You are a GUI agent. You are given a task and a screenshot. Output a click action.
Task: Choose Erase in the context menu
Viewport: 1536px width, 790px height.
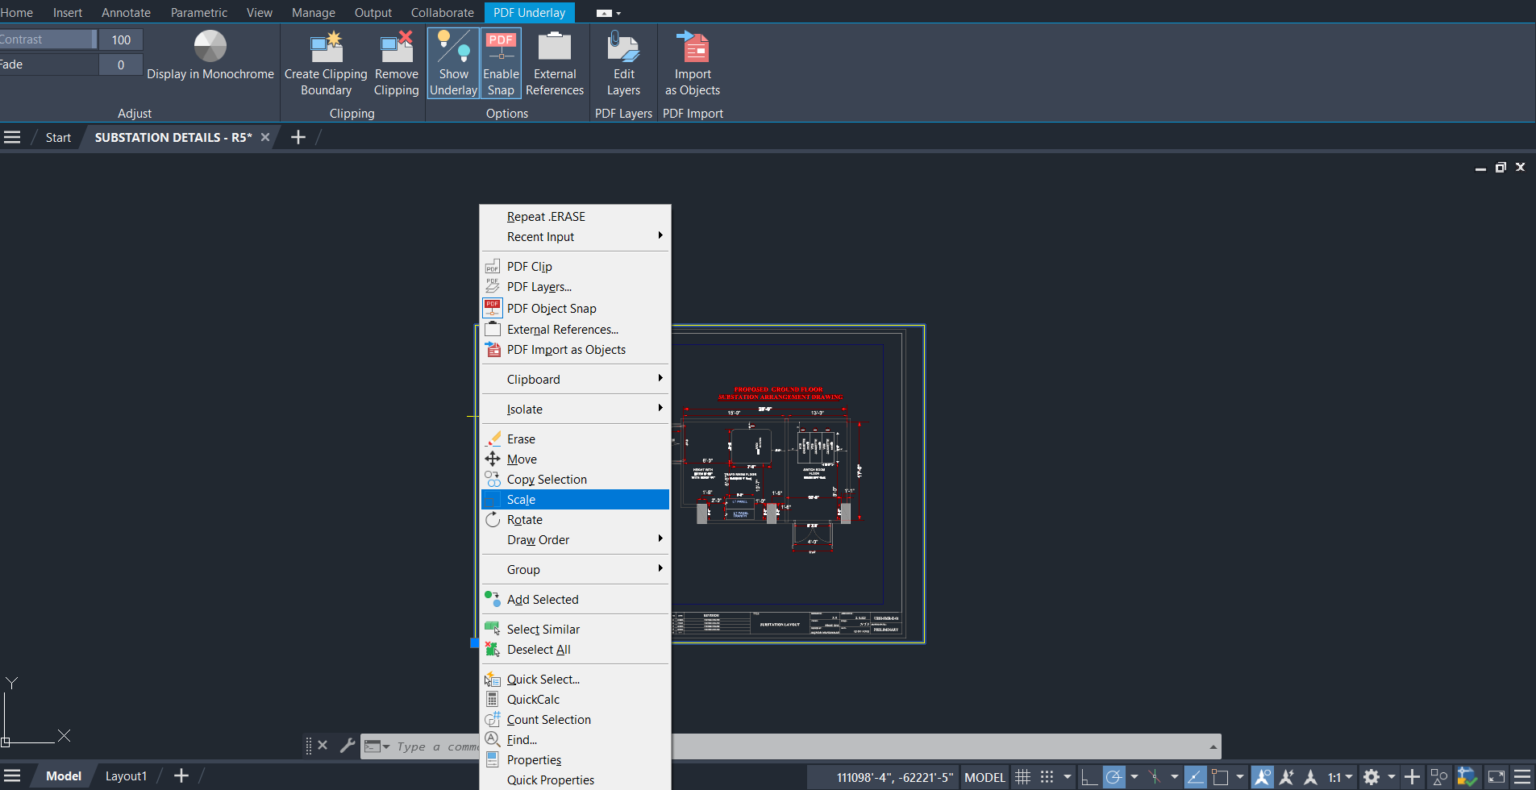(575, 439)
